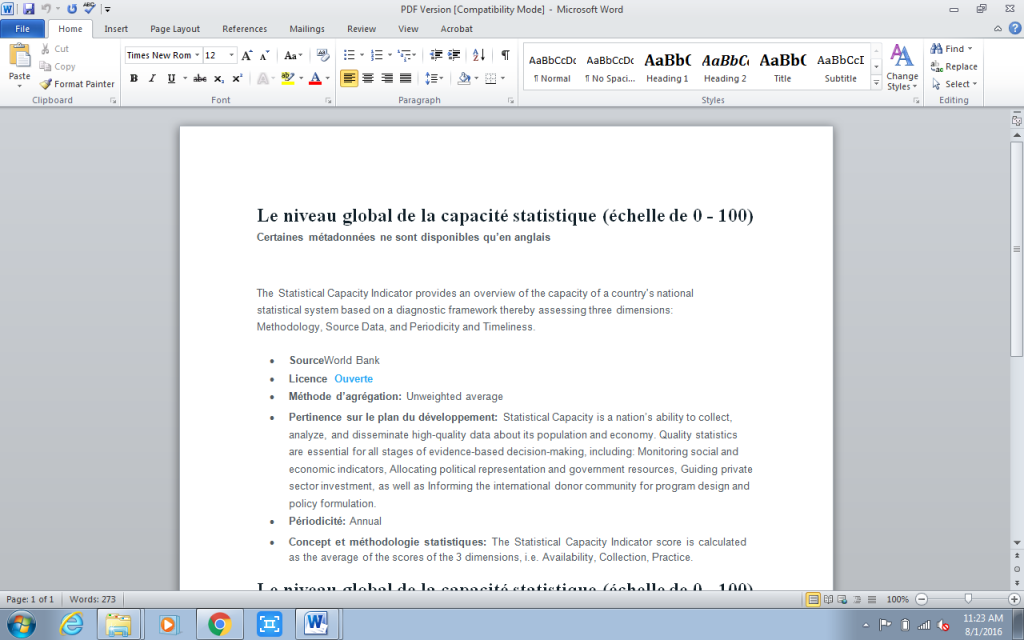Expand the font name dropdown list
This screenshot has width=1024, height=640.
point(197,56)
